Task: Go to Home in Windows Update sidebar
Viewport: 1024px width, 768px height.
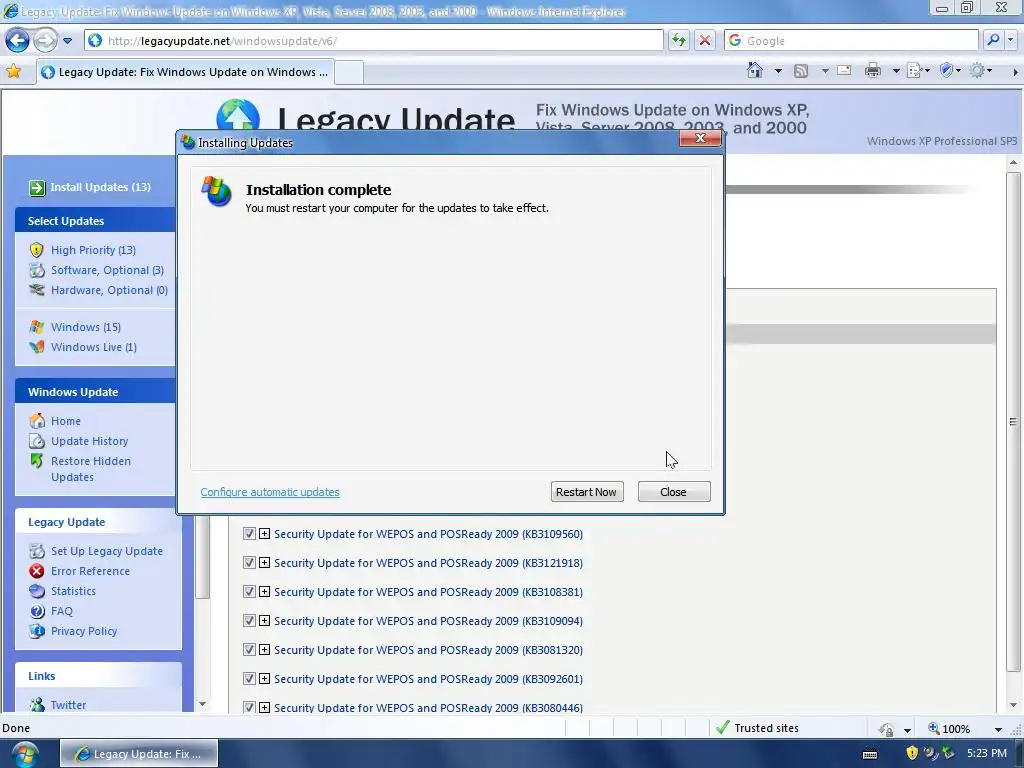Action: point(66,421)
